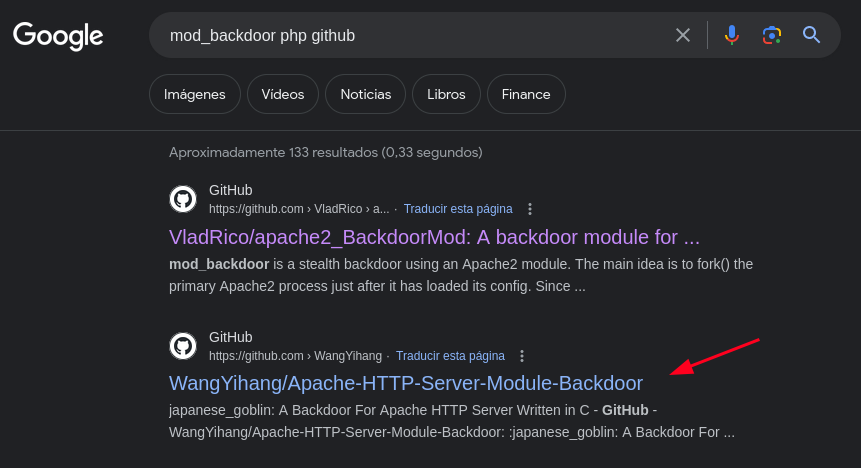
Task: Click GitHub site name above VladRico result
Action: [231, 190]
